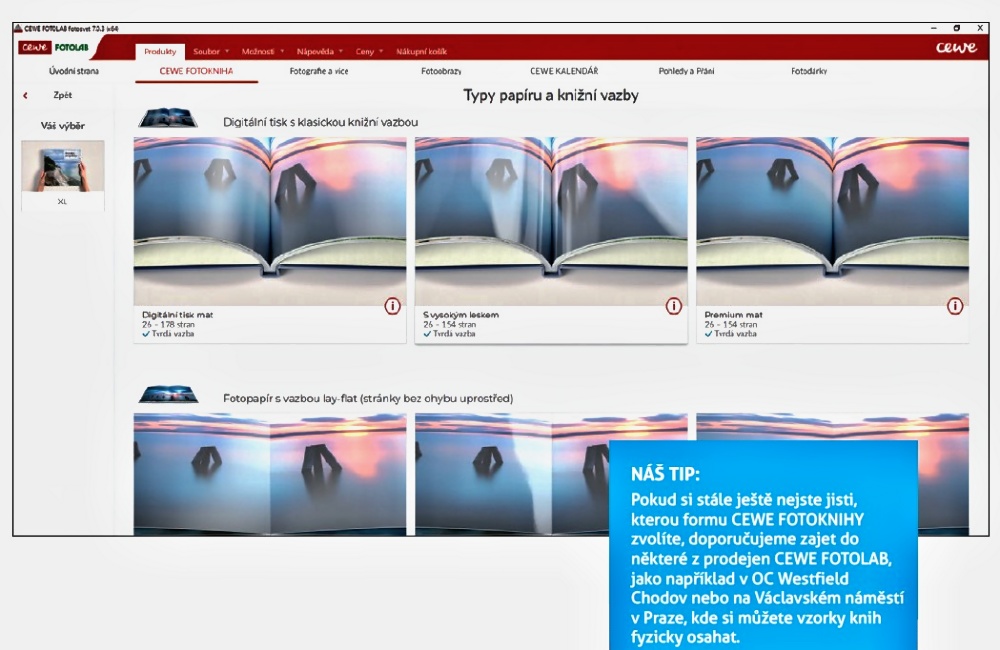Select the first lay-flat Fotopapír option

coord(270,474)
